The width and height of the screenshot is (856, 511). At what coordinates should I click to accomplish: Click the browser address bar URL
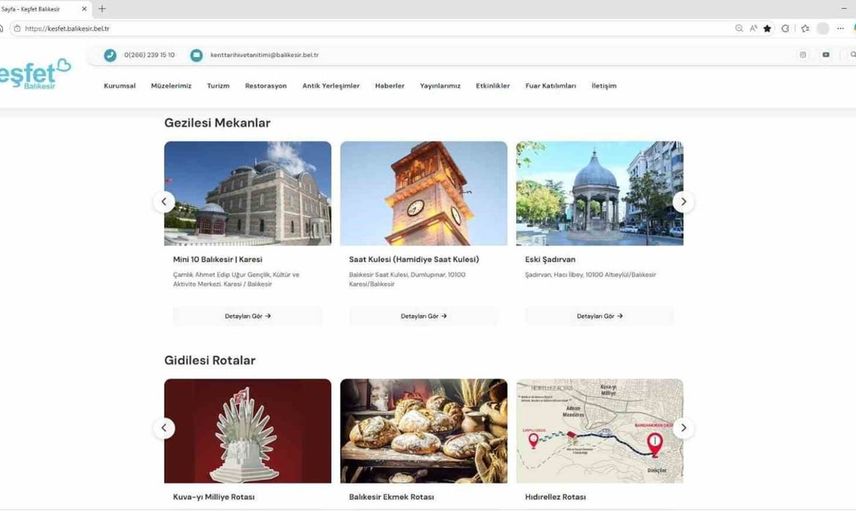[67, 28]
